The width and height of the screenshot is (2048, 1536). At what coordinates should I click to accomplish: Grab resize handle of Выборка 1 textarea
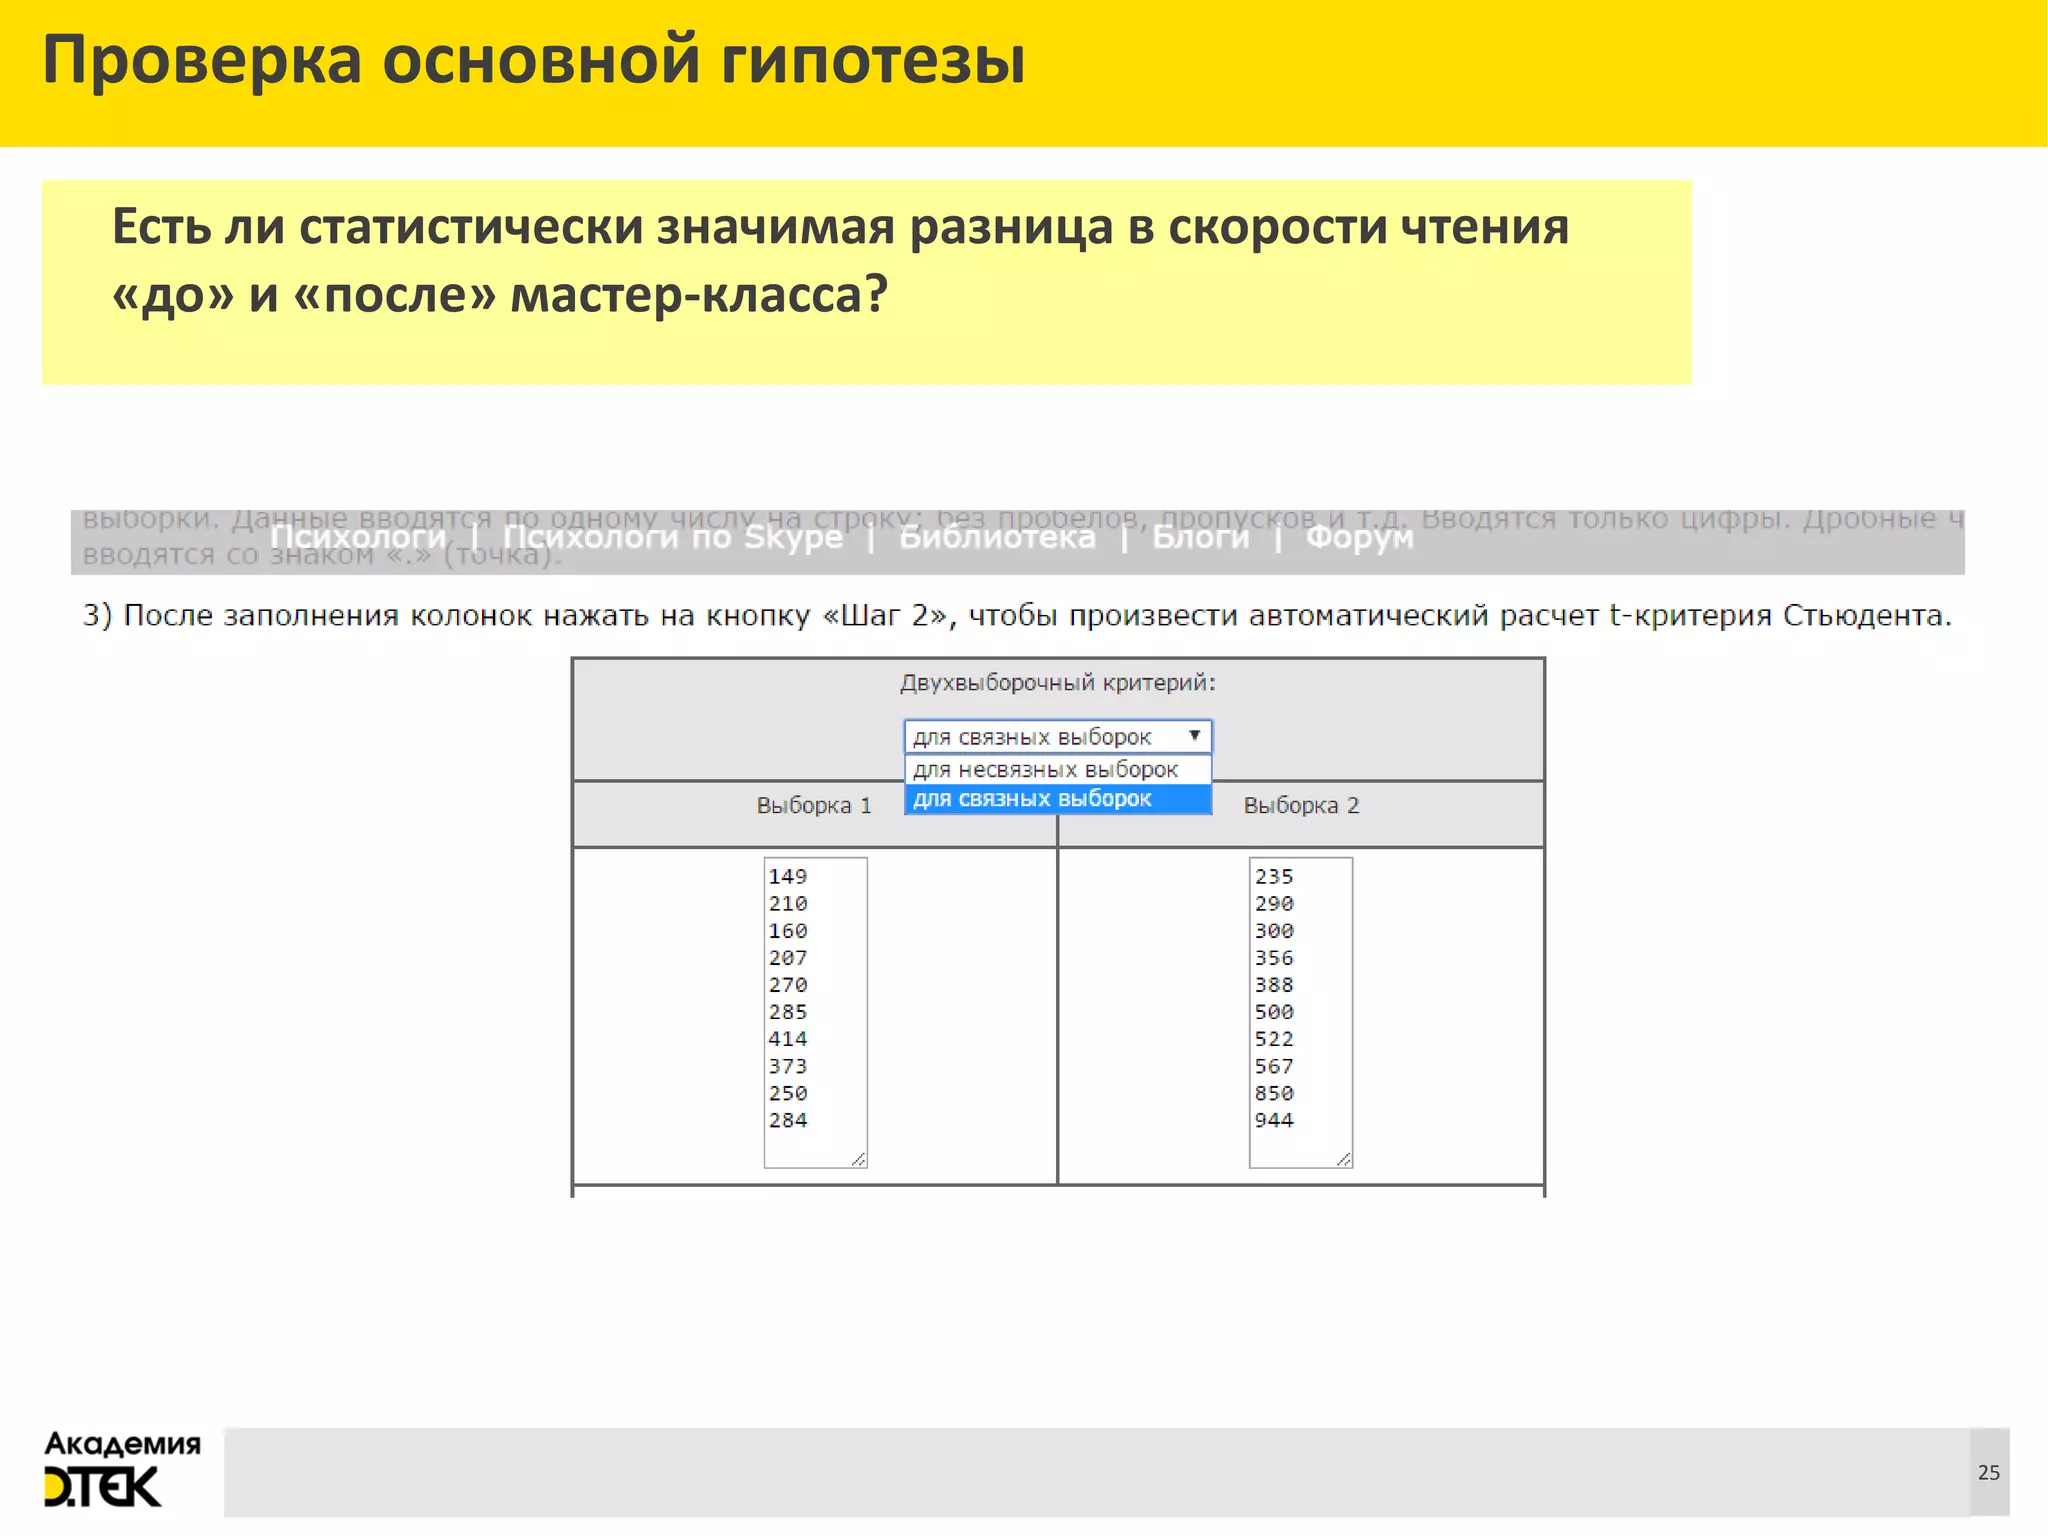pyautogui.click(x=859, y=1159)
